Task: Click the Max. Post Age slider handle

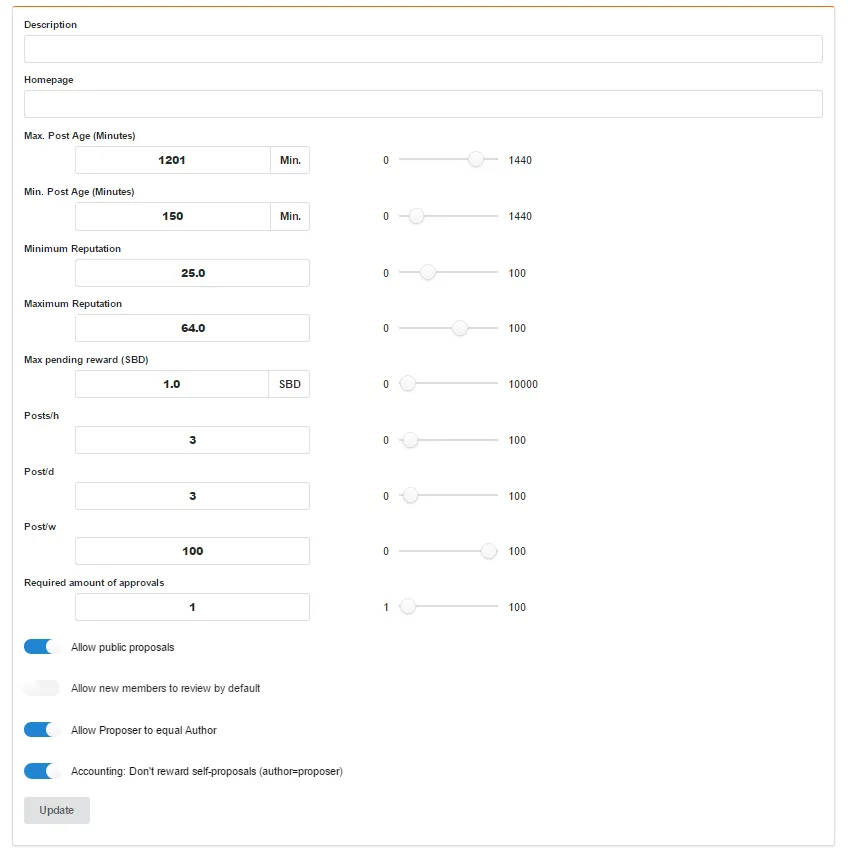Action: 476,159
